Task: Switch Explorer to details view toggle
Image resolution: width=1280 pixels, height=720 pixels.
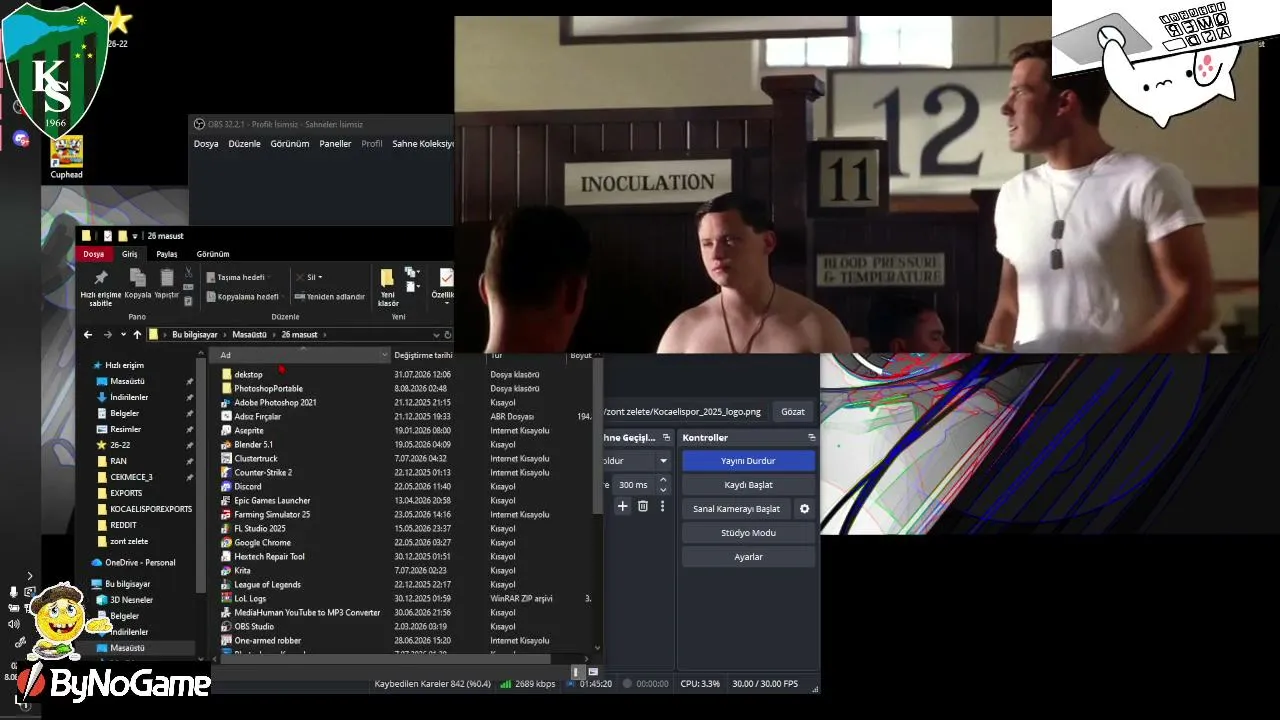Action: [x=577, y=672]
